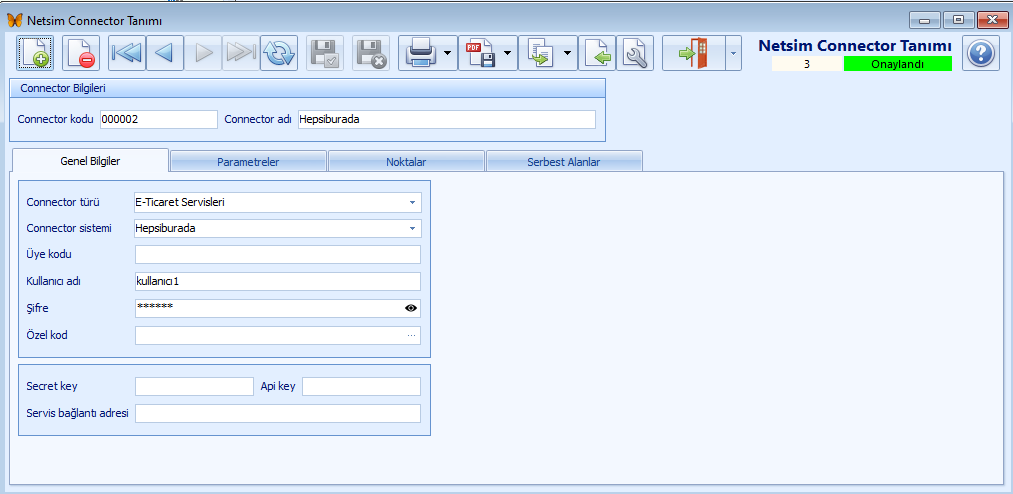Expand the Connector türü combo box
This screenshot has height=494, width=1013.
(412, 203)
